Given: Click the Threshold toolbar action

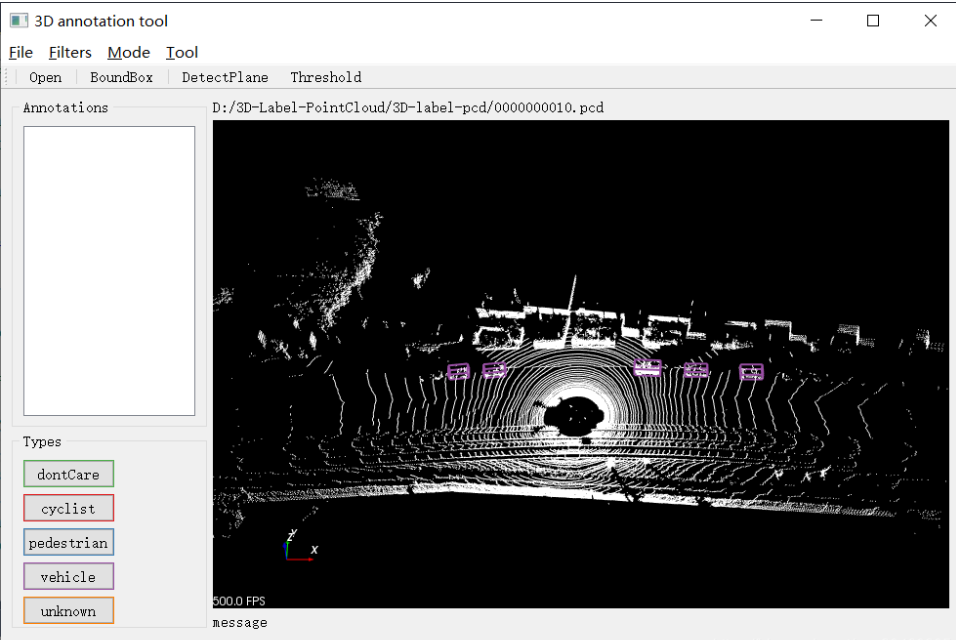Looking at the screenshot, I should tap(326, 77).
